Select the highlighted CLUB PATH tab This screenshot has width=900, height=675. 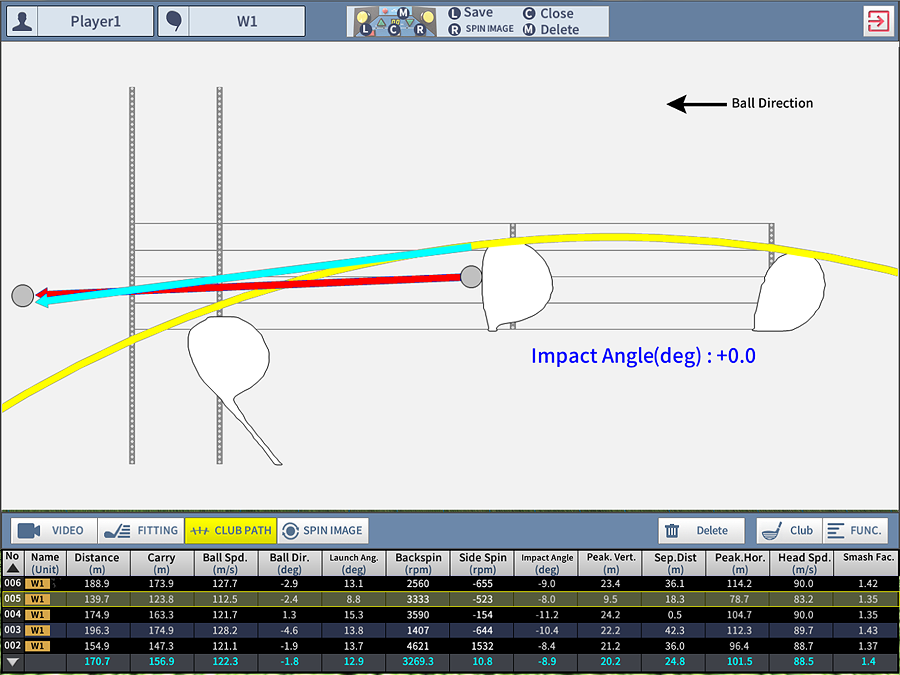pyautogui.click(x=230, y=531)
